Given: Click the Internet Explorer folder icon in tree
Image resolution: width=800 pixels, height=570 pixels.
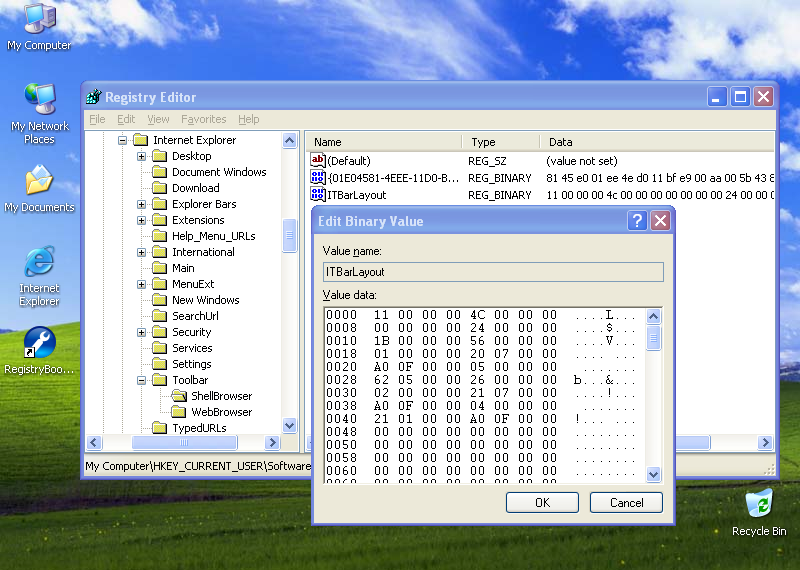Looking at the screenshot, I should (x=140, y=140).
